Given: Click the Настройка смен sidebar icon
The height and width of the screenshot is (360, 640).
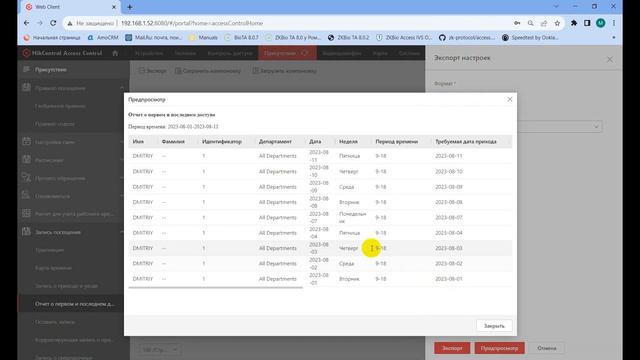Looking at the screenshot, I should (26, 142).
